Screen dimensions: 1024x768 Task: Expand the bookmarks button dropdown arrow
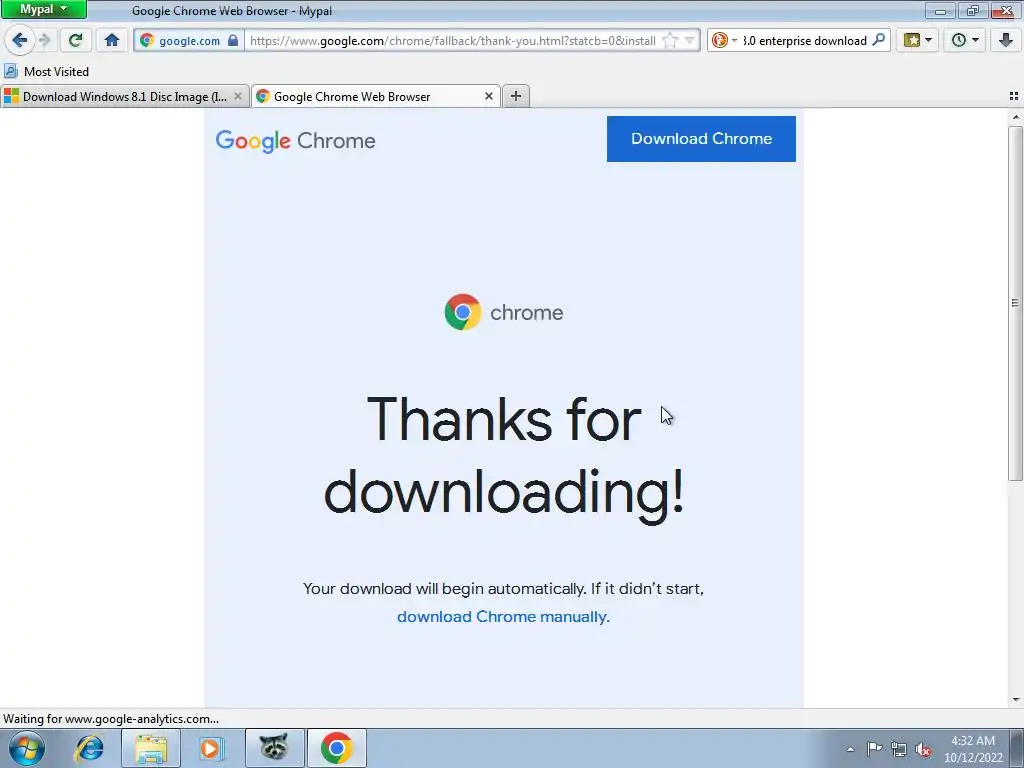[x=929, y=40]
